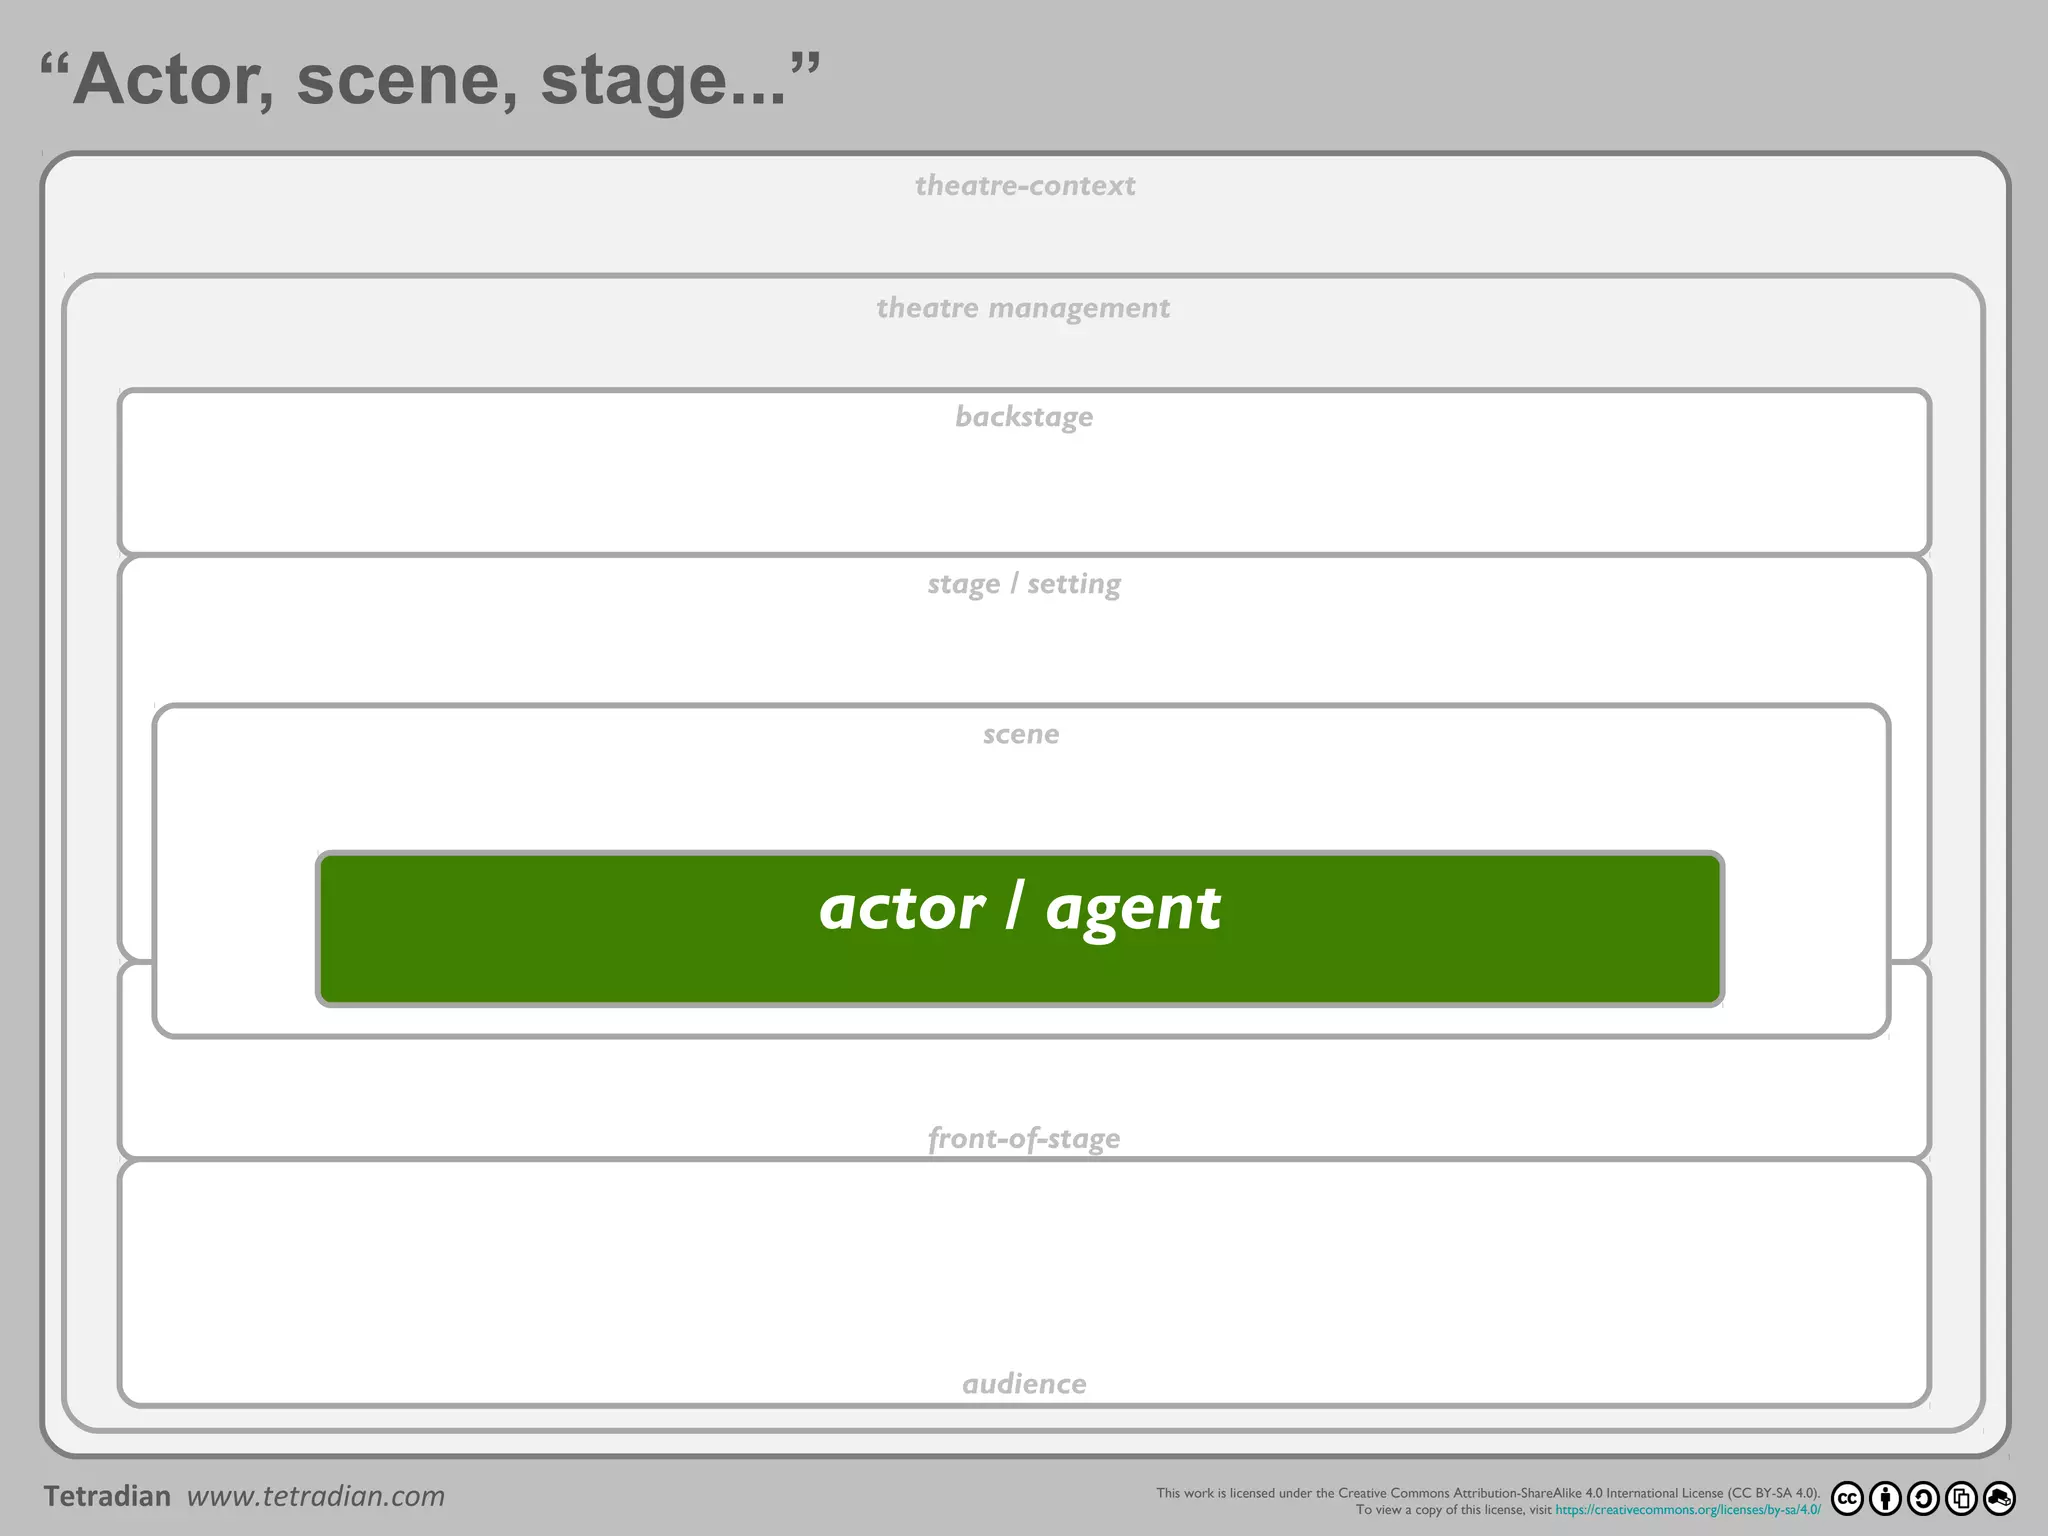Screen dimensions: 2048x1536
Task: Click the ShareAlike circular arrow icon
Action: pos(1923,1498)
